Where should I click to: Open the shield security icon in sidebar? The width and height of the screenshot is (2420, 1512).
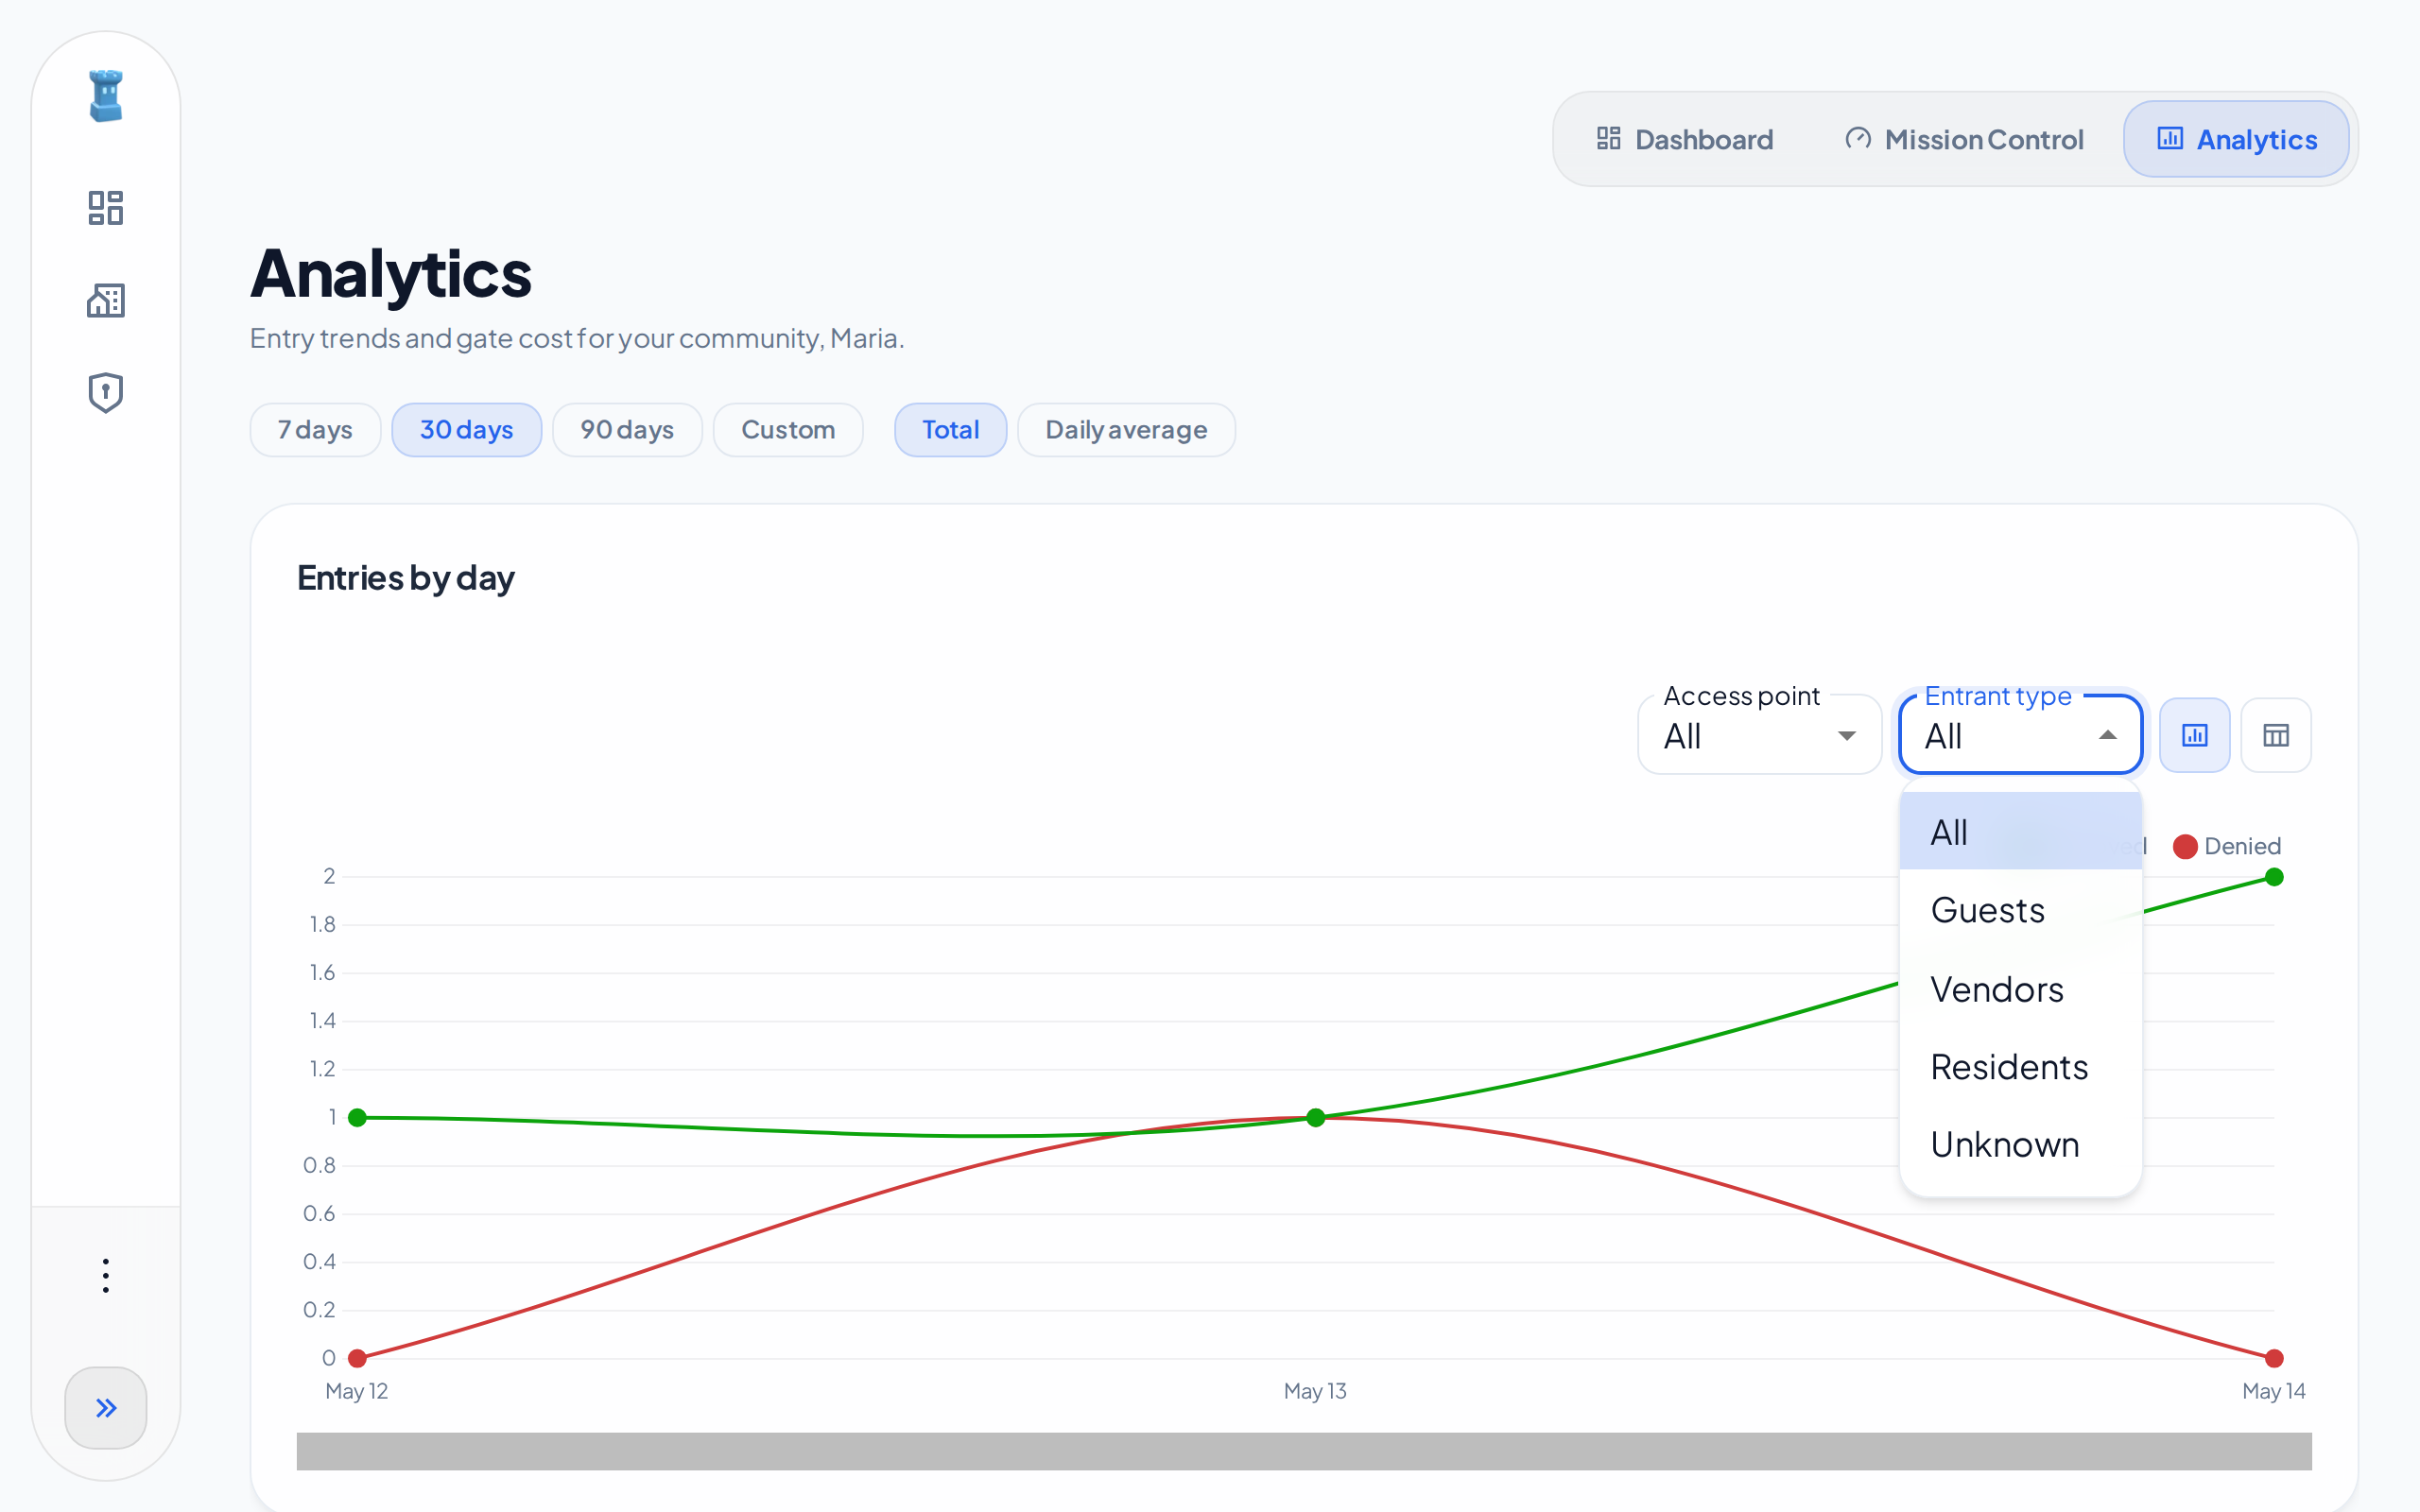pyautogui.click(x=106, y=393)
